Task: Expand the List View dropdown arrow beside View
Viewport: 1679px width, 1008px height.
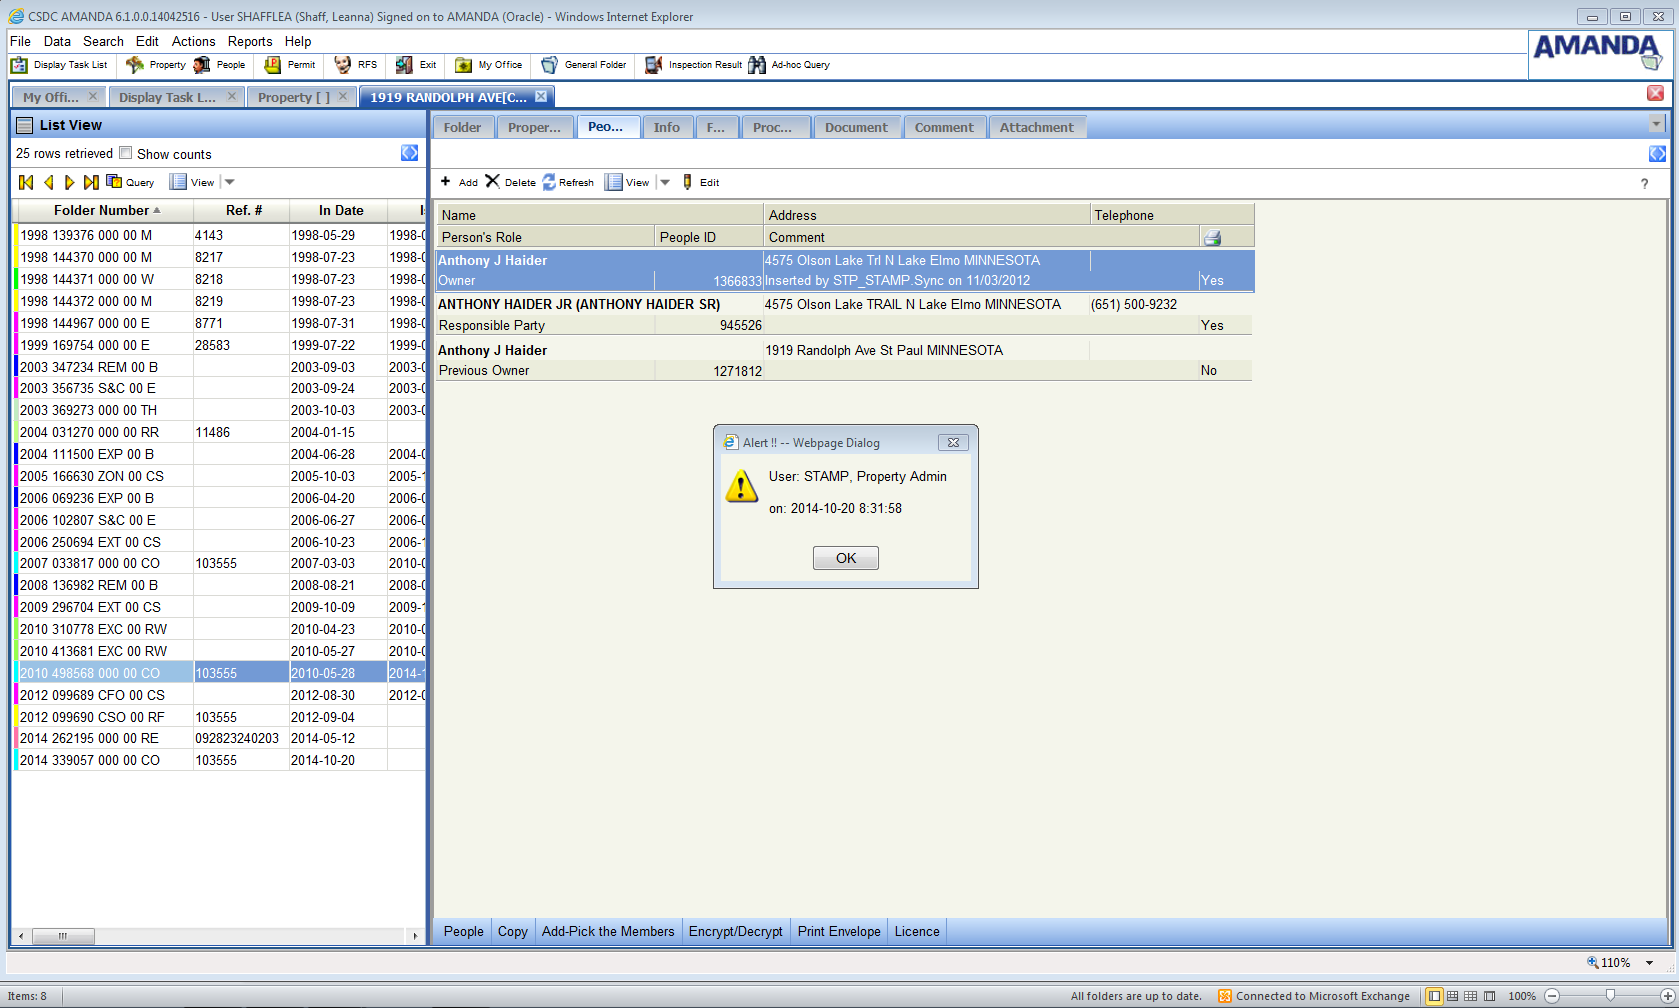Action: pyautogui.click(x=230, y=182)
